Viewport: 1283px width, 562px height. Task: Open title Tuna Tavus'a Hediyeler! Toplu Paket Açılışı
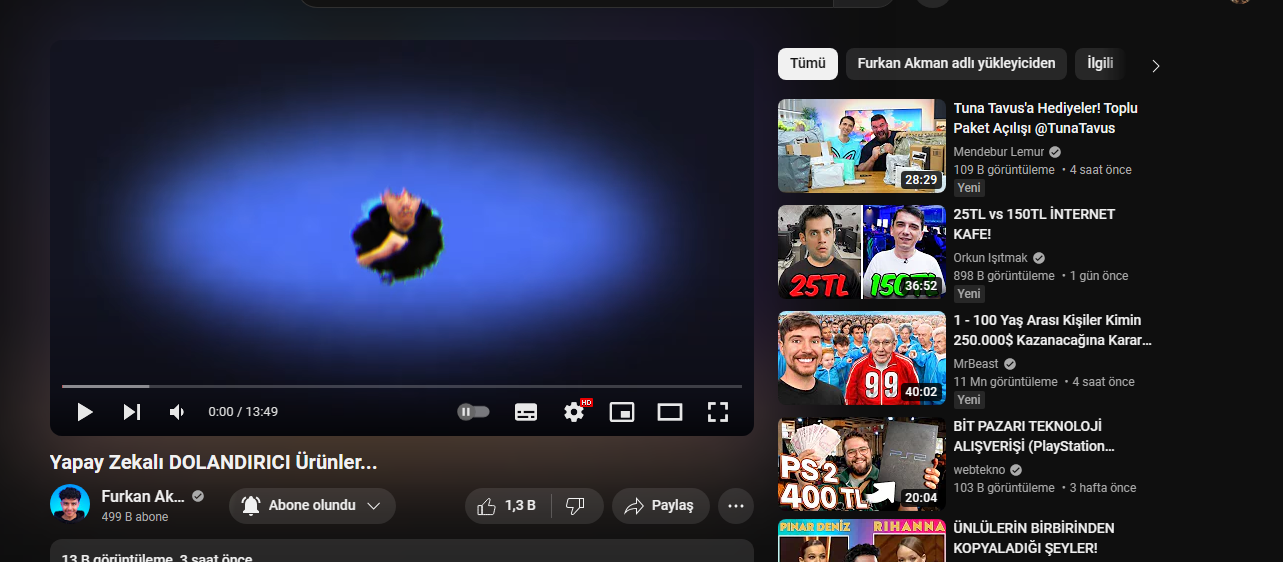tap(1046, 118)
